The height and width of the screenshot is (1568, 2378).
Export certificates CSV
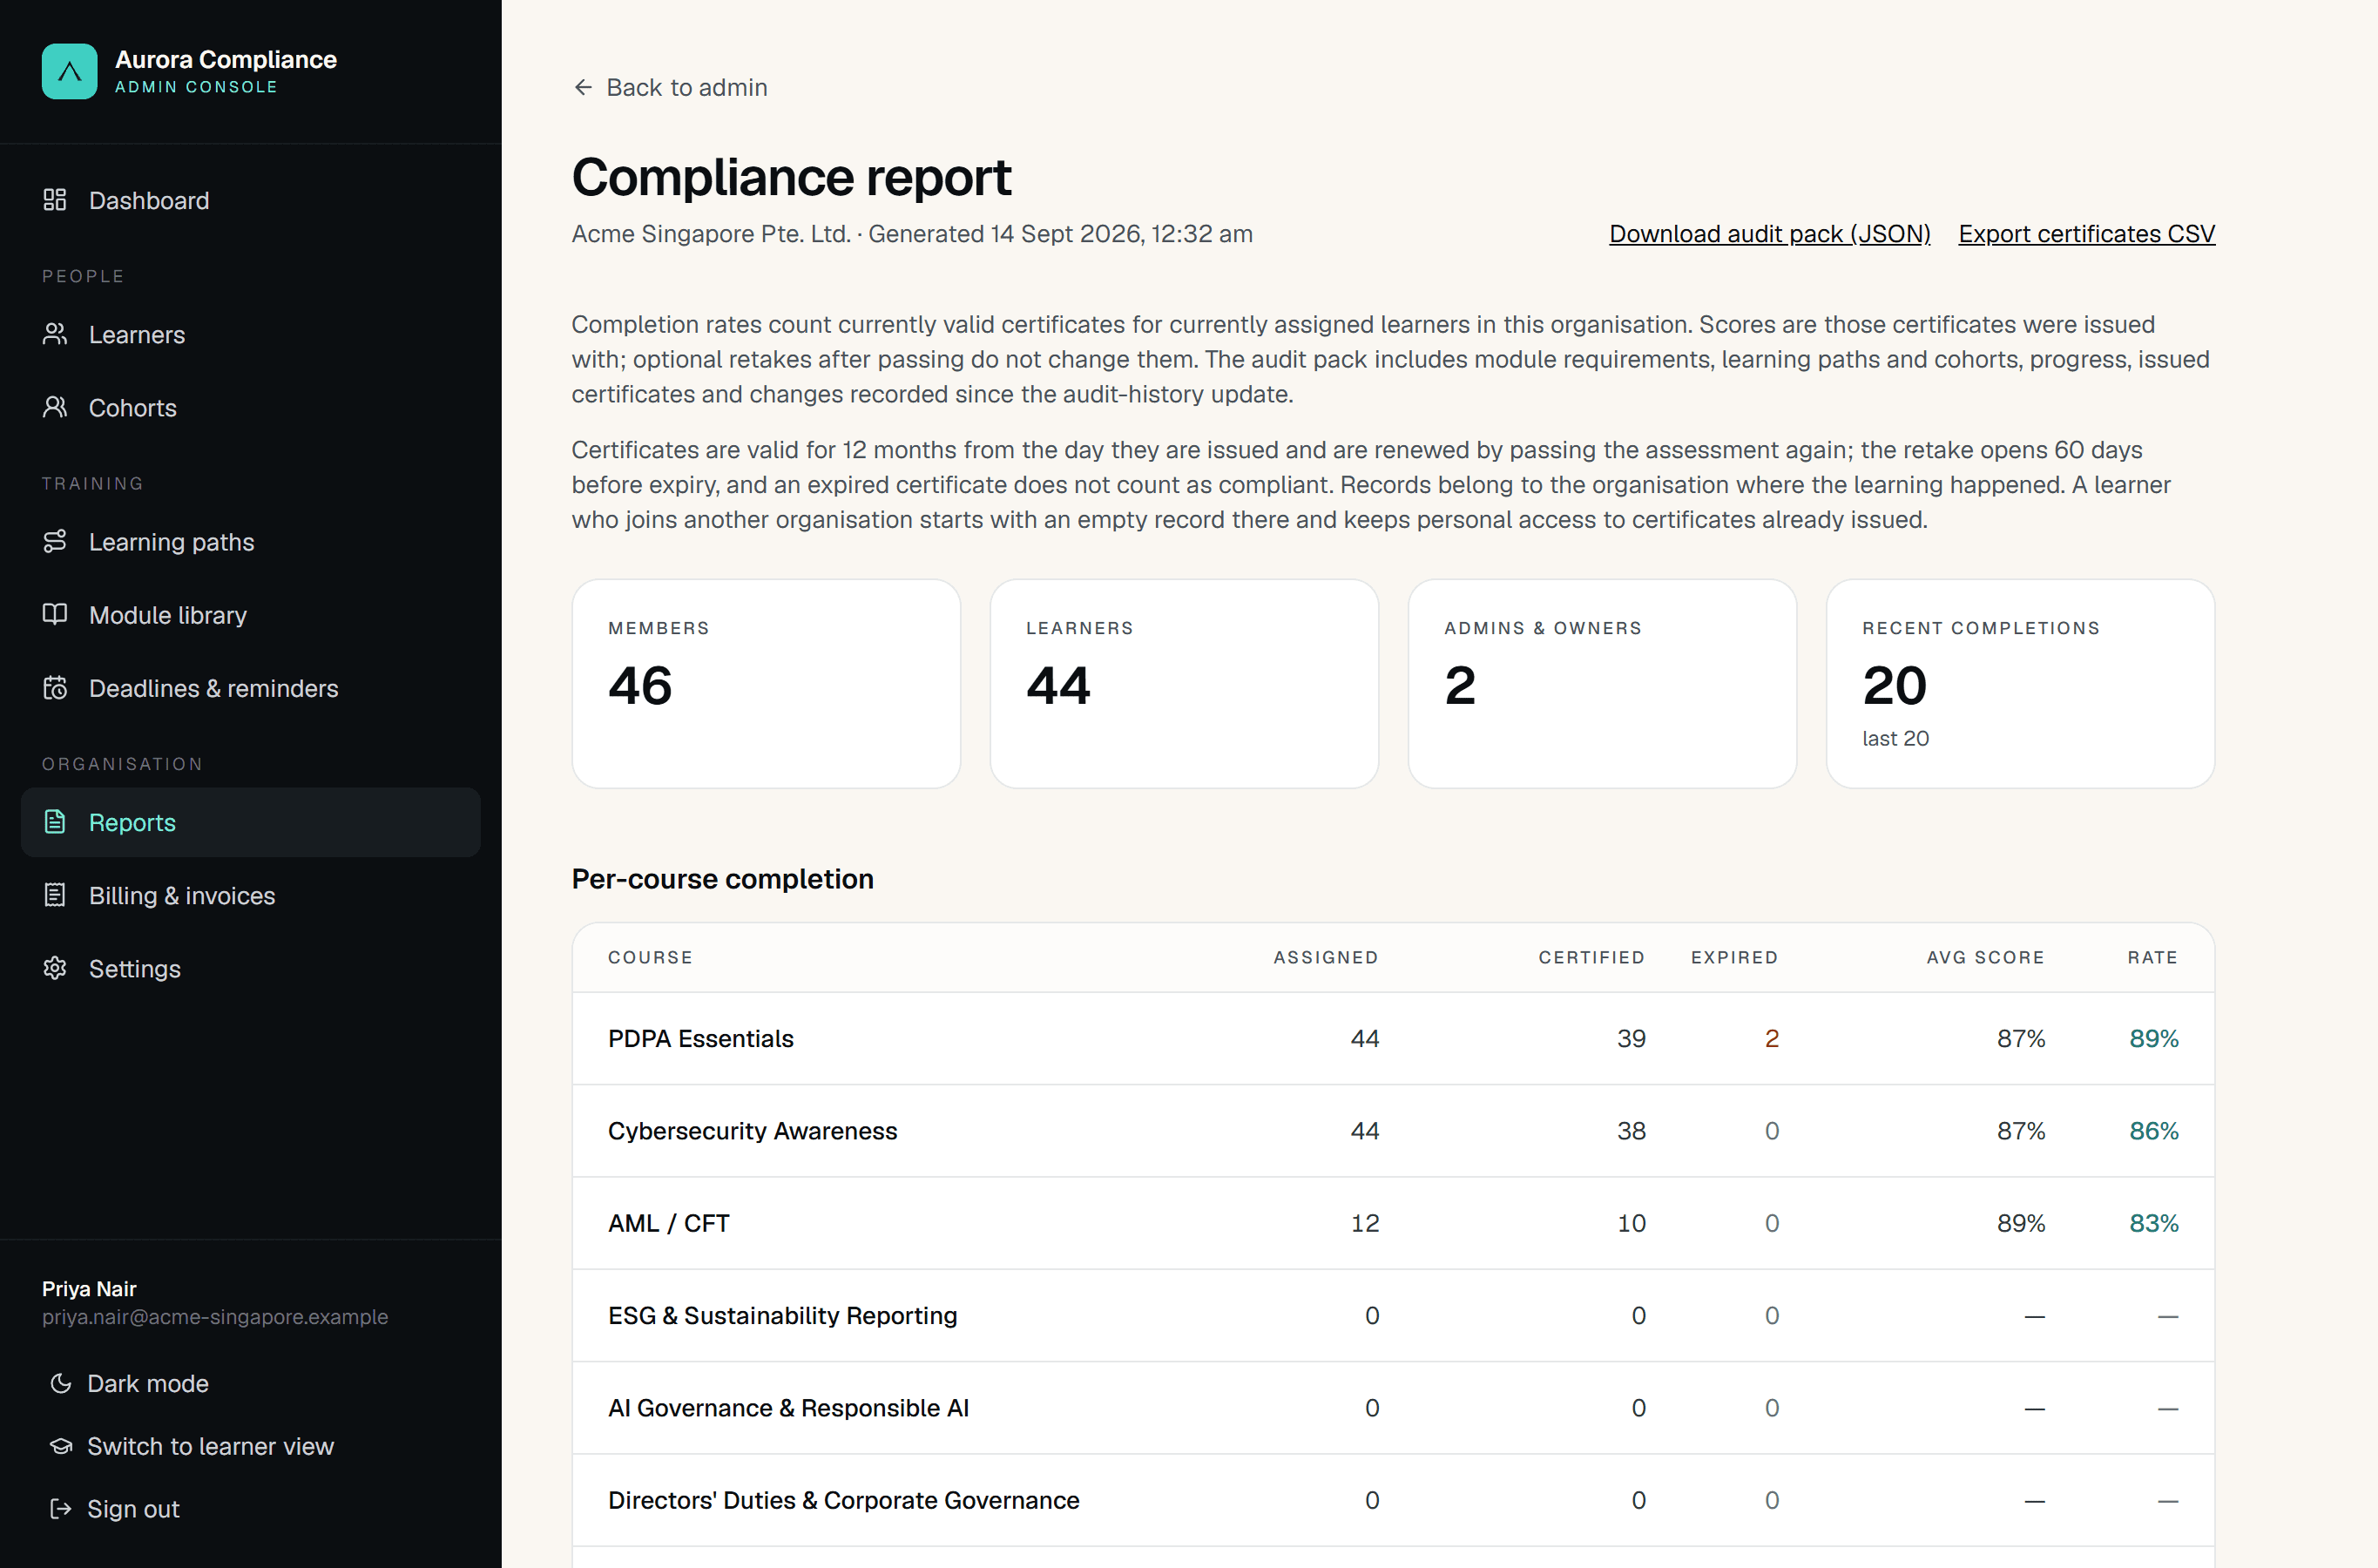2086,233
